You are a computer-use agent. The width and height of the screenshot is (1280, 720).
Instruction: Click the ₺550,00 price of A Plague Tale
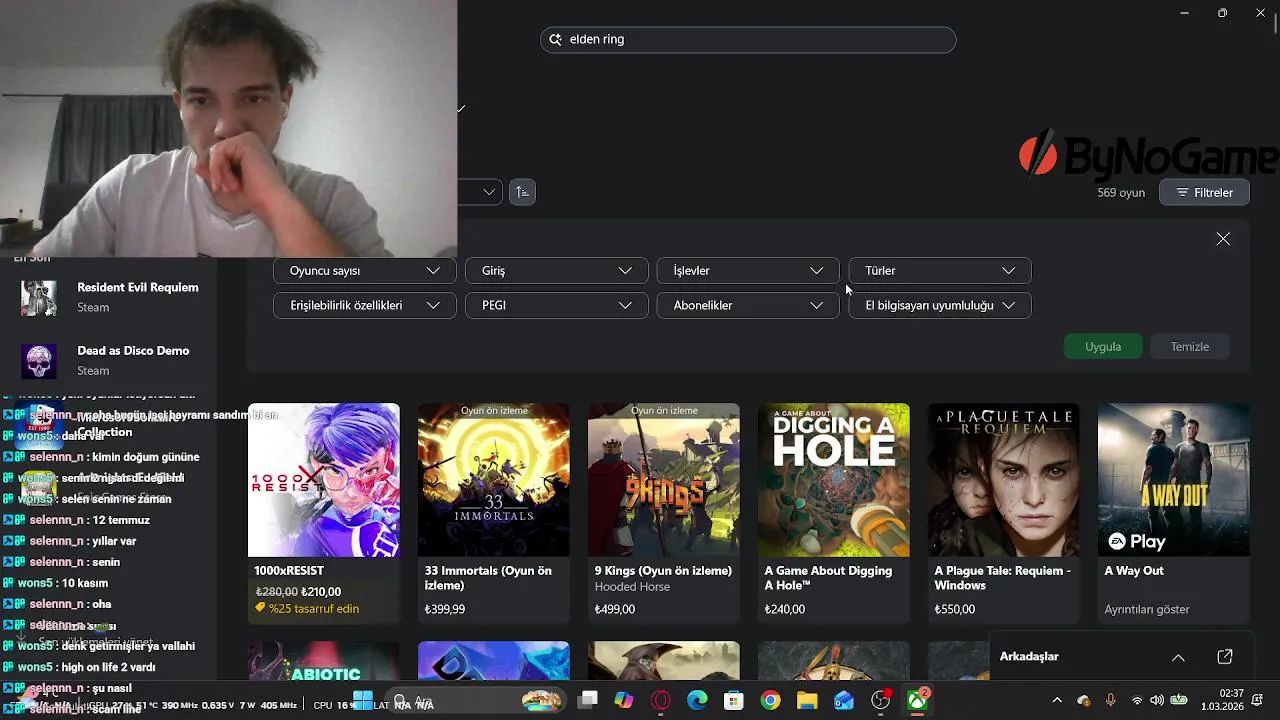pyautogui.click(x=954, y=609)
